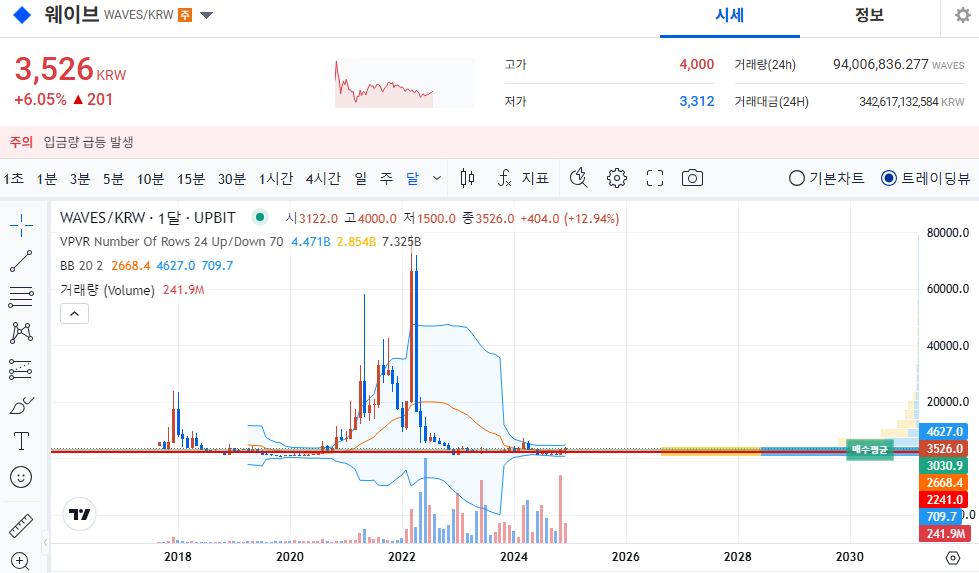The height and width of the screenshot is (573, 979).
Task: Select the ruler measure tool
Action: pos(21,526)
